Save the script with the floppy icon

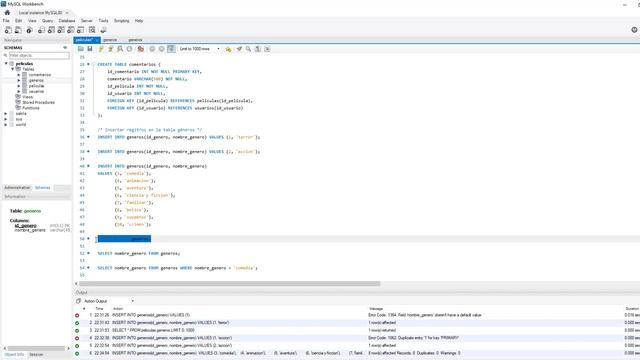[90, 49]
